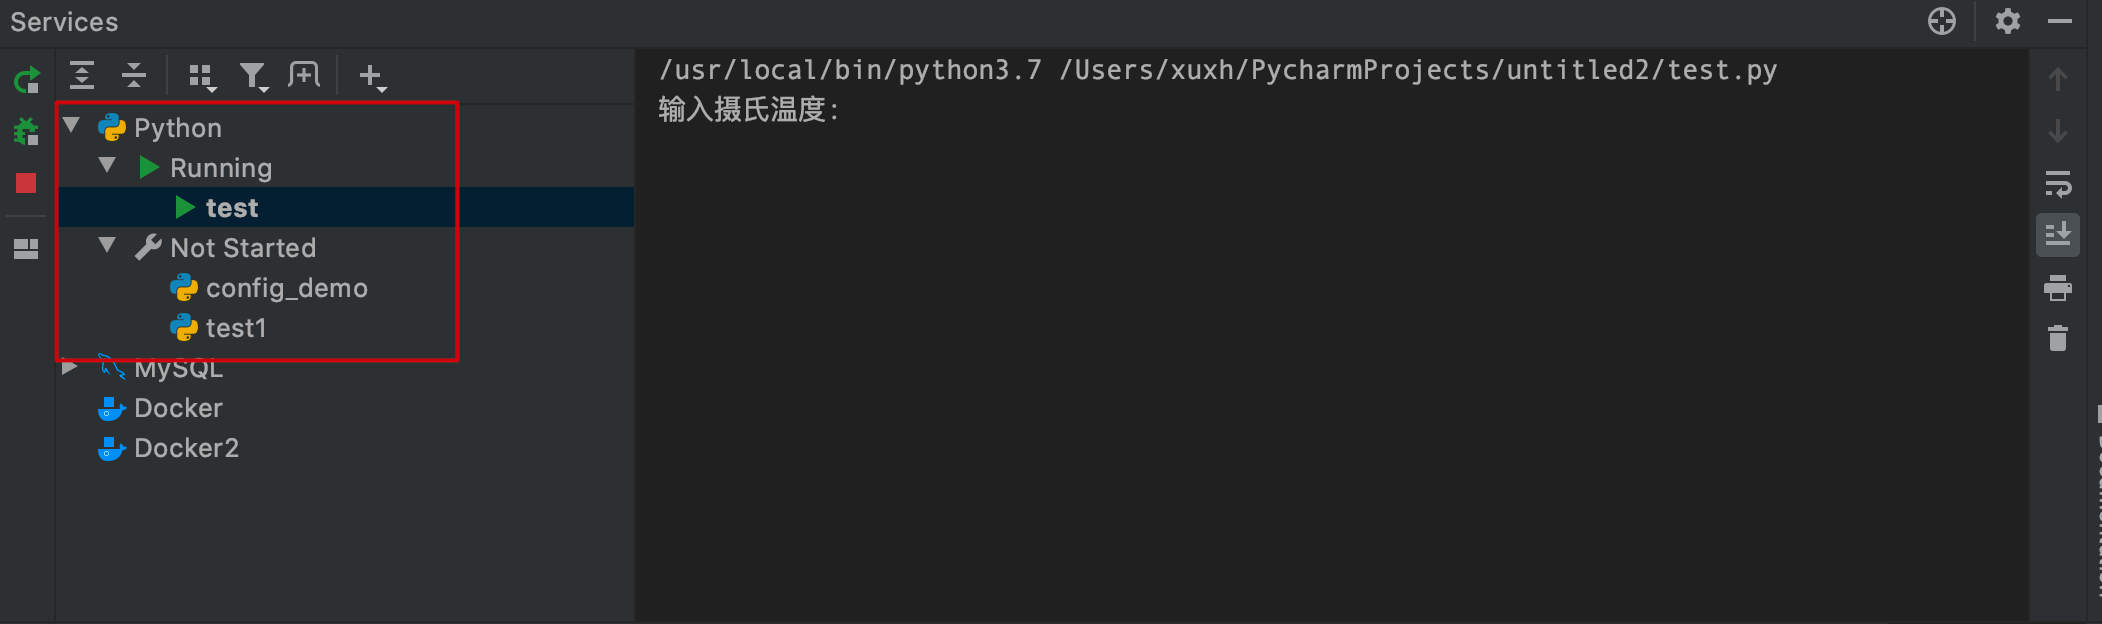2102x624 pixels.
Task: Clear console with trash icon
Action: (x=2058, y=338)
